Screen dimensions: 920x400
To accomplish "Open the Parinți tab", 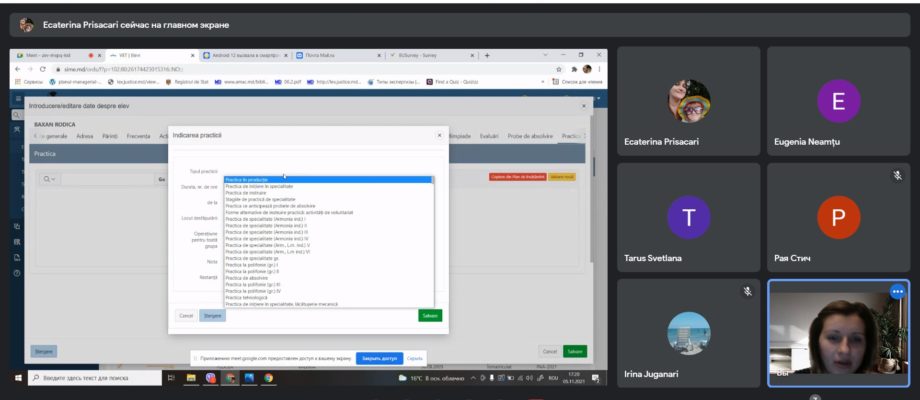I will (110, 136).
